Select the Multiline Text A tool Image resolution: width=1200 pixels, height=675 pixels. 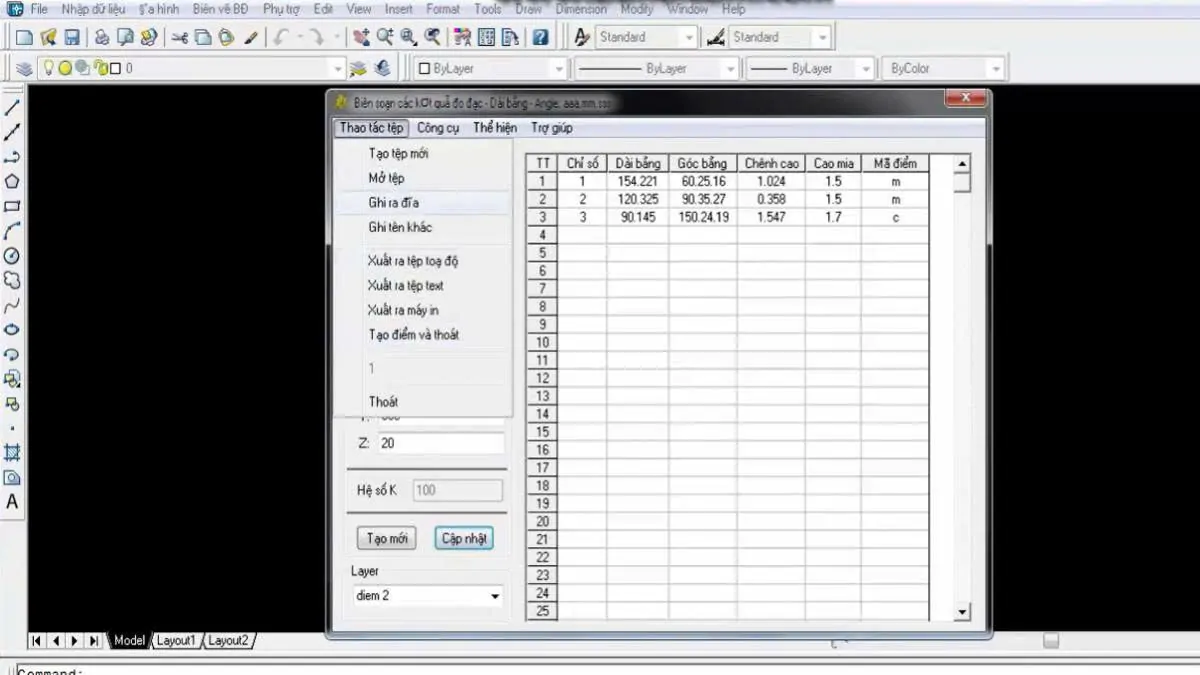click(12, 502)
